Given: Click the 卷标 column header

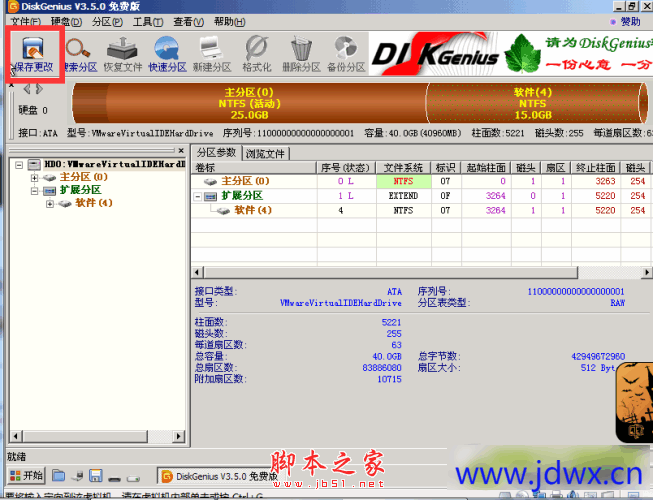Looking at the screenshot, I should (x=254, y=168).
